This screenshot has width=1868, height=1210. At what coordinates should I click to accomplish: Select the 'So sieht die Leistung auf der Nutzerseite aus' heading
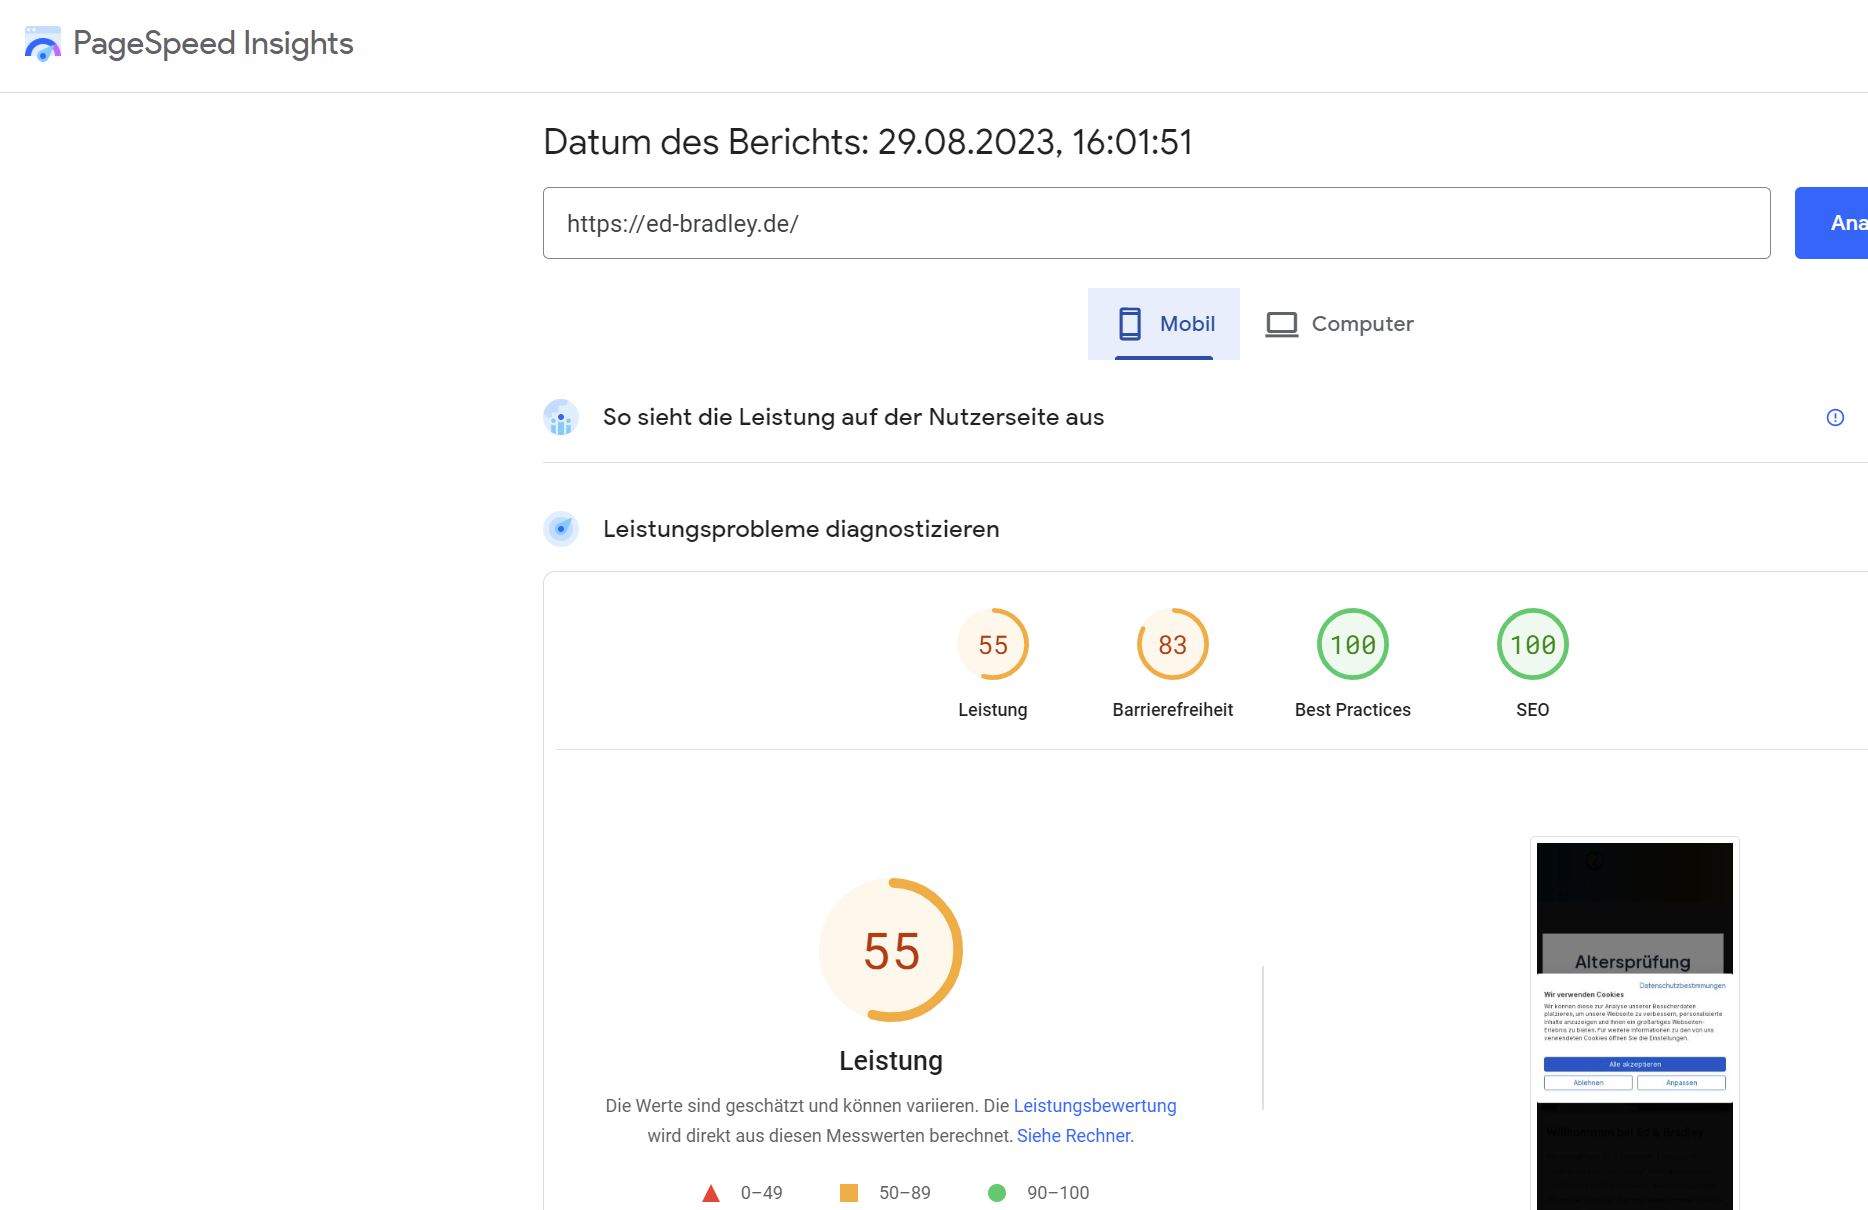tap(853, 417)
